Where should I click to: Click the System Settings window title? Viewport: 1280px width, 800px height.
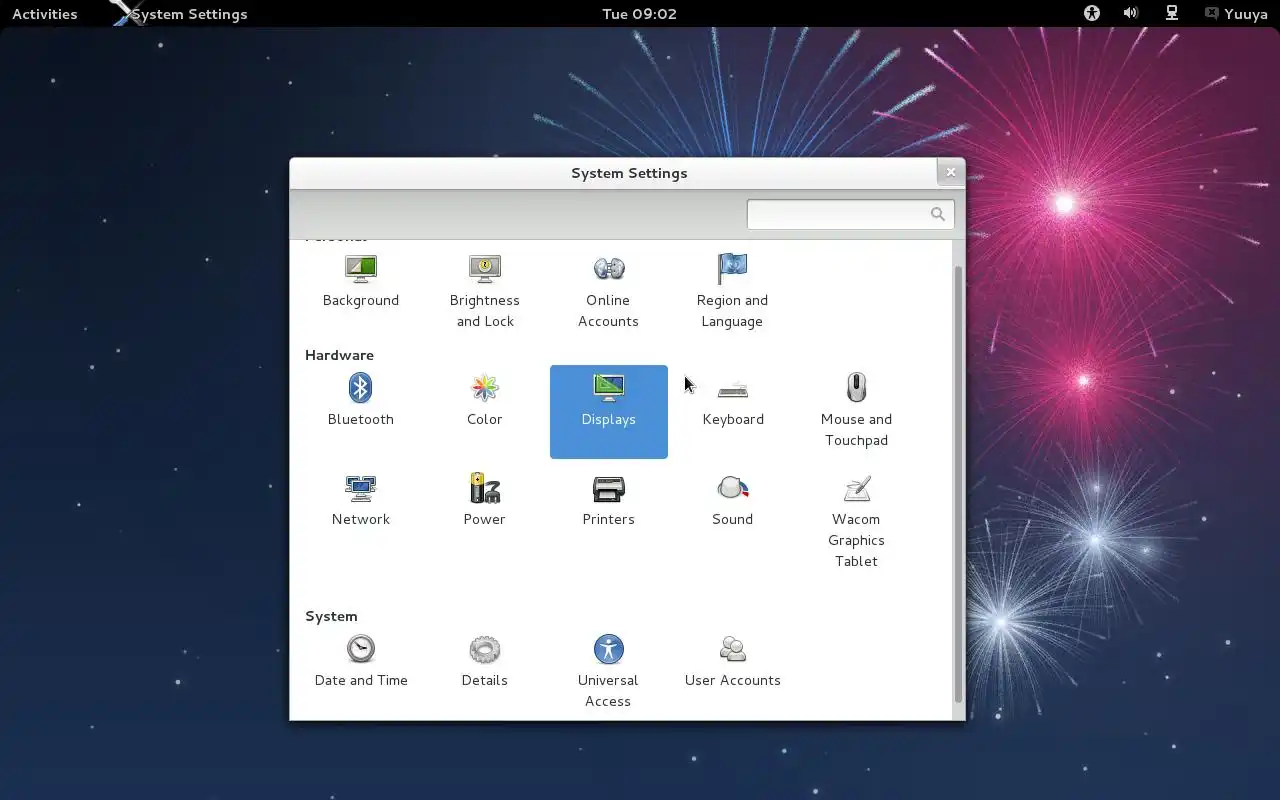[629, 173]
